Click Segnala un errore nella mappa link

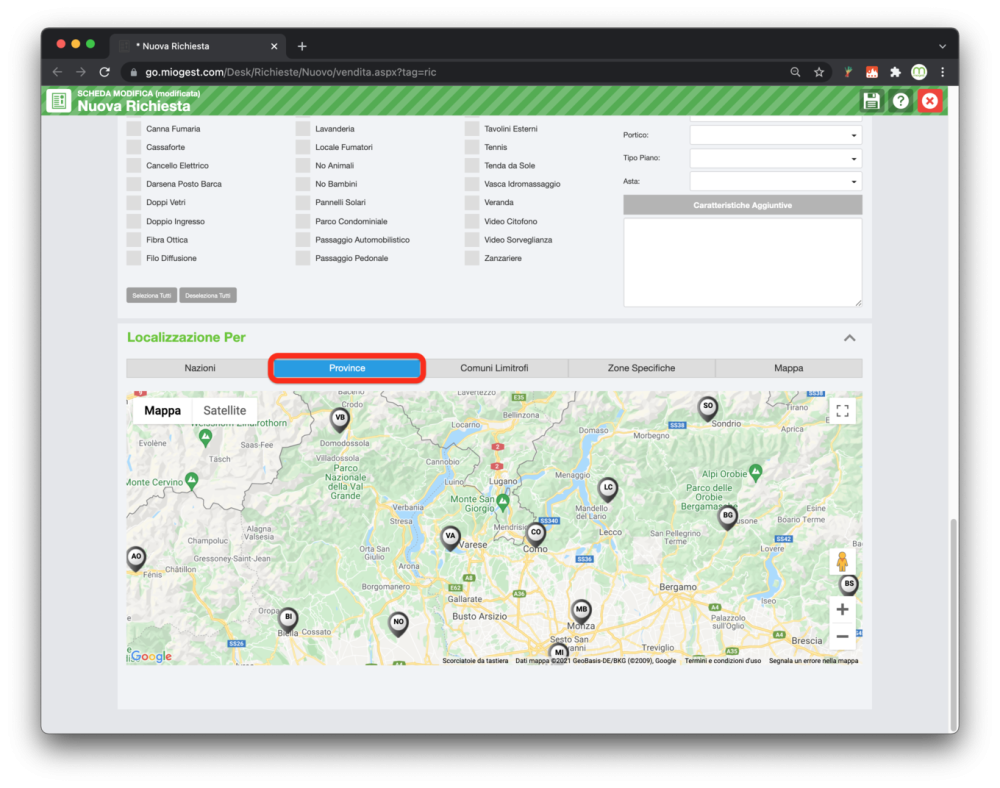point(813,661)
